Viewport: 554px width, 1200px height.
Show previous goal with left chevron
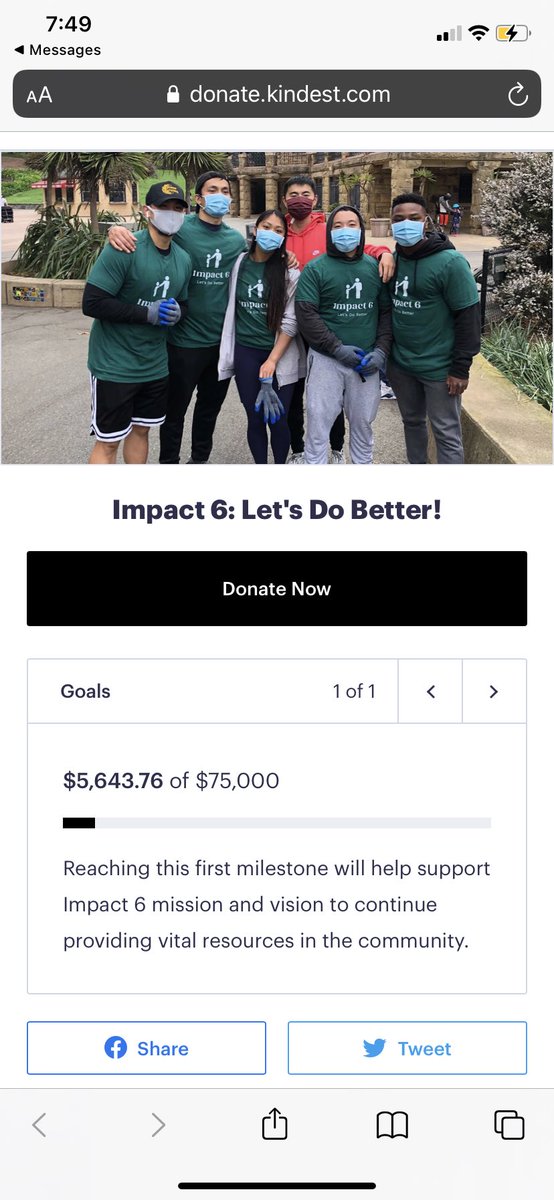[431, 691]
